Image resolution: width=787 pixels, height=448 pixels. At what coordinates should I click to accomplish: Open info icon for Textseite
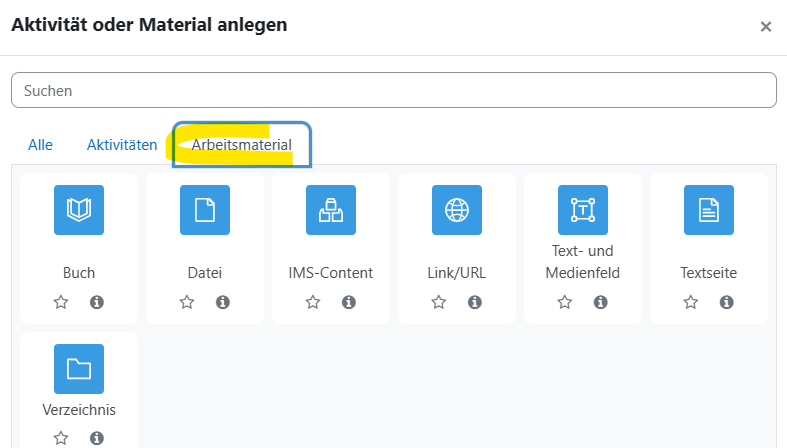(727, 302)
